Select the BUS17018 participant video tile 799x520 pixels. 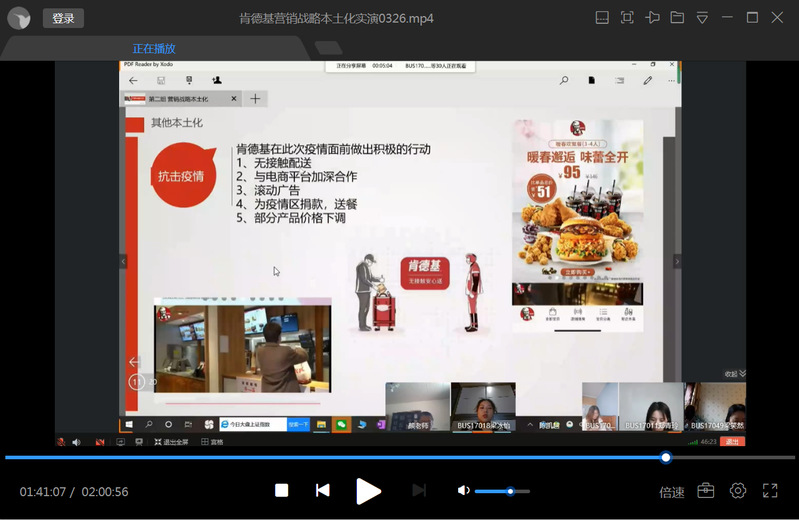coord(483,407)
